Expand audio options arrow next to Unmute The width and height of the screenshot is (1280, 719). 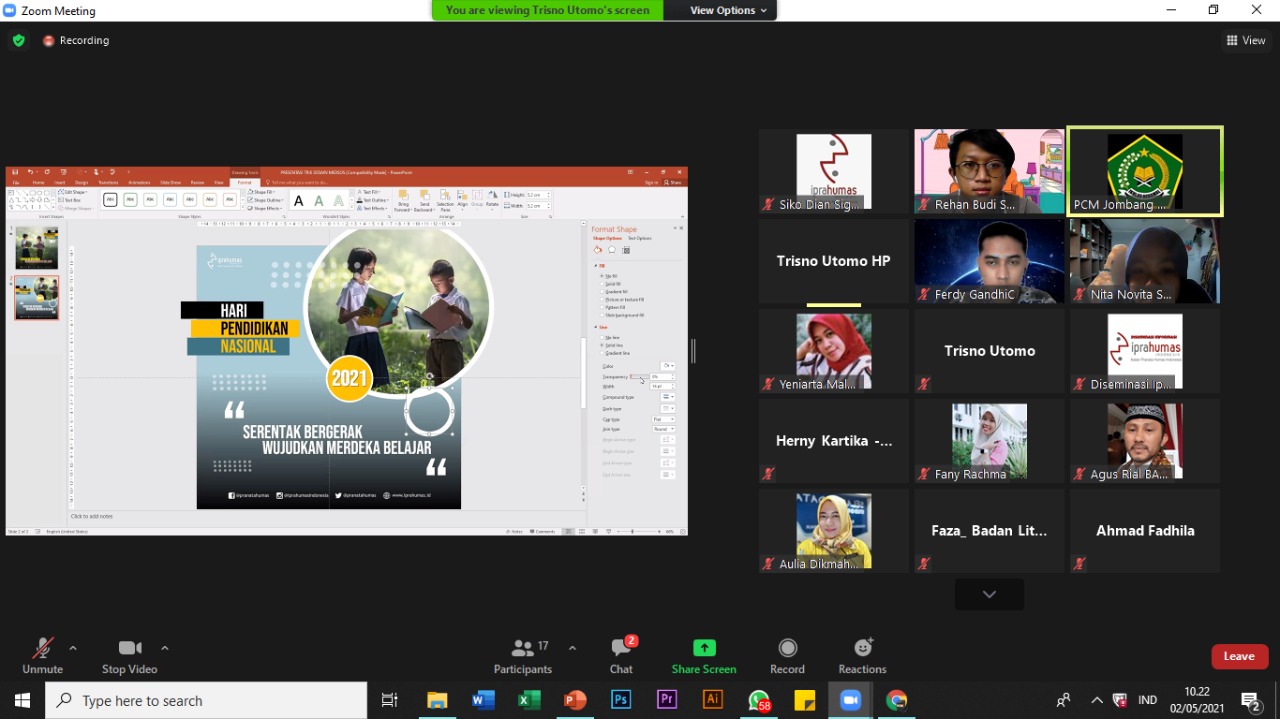click(73, 647)
